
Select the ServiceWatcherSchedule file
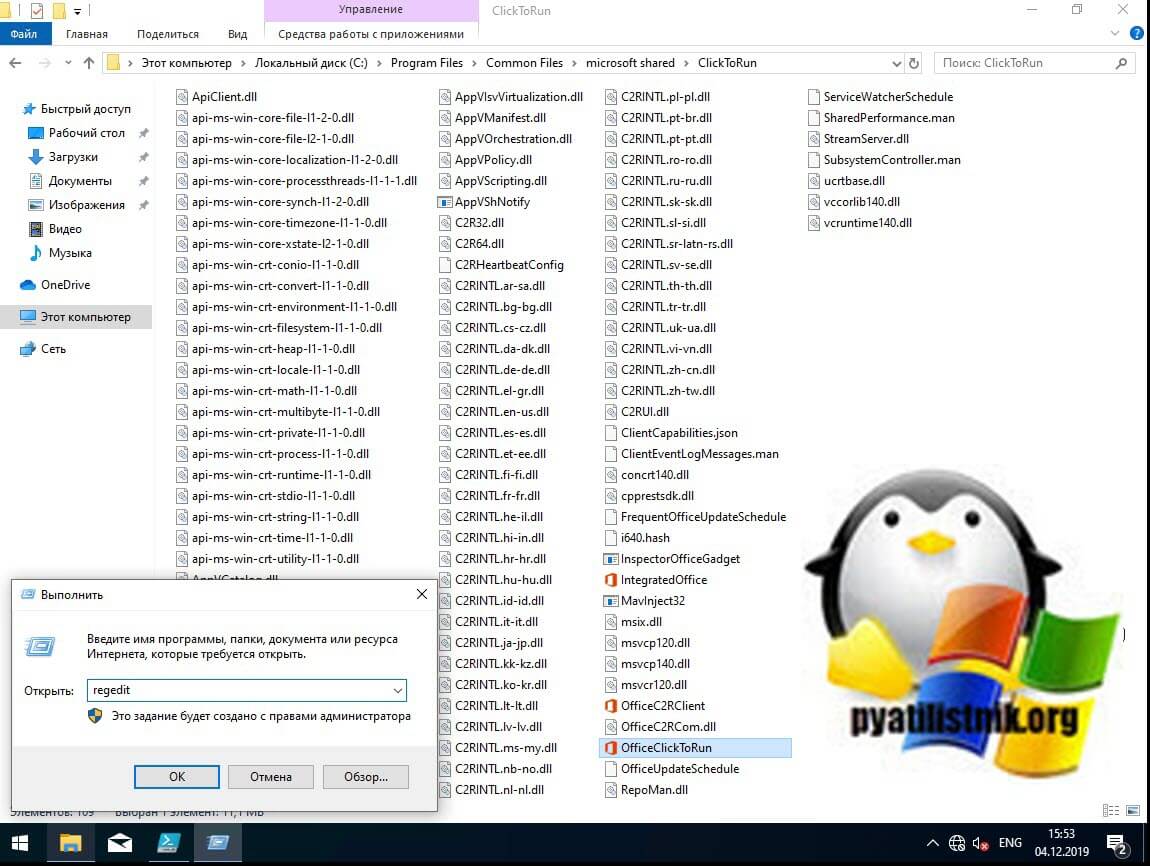coord(880,97)
